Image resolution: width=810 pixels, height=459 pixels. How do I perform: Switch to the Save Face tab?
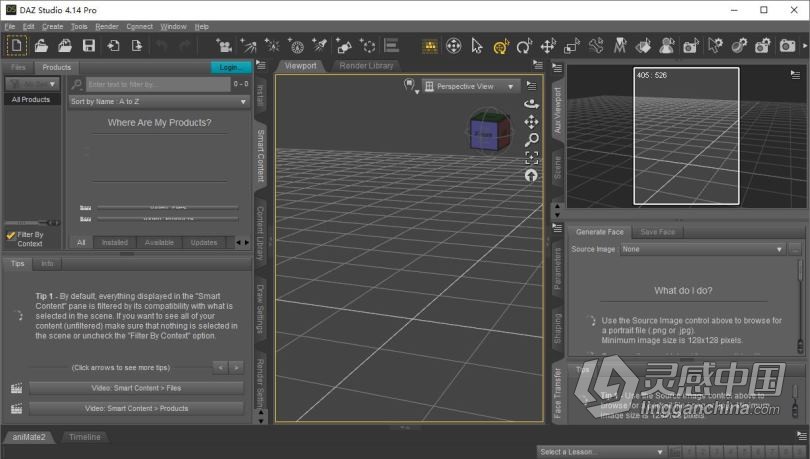click(658, 232)
